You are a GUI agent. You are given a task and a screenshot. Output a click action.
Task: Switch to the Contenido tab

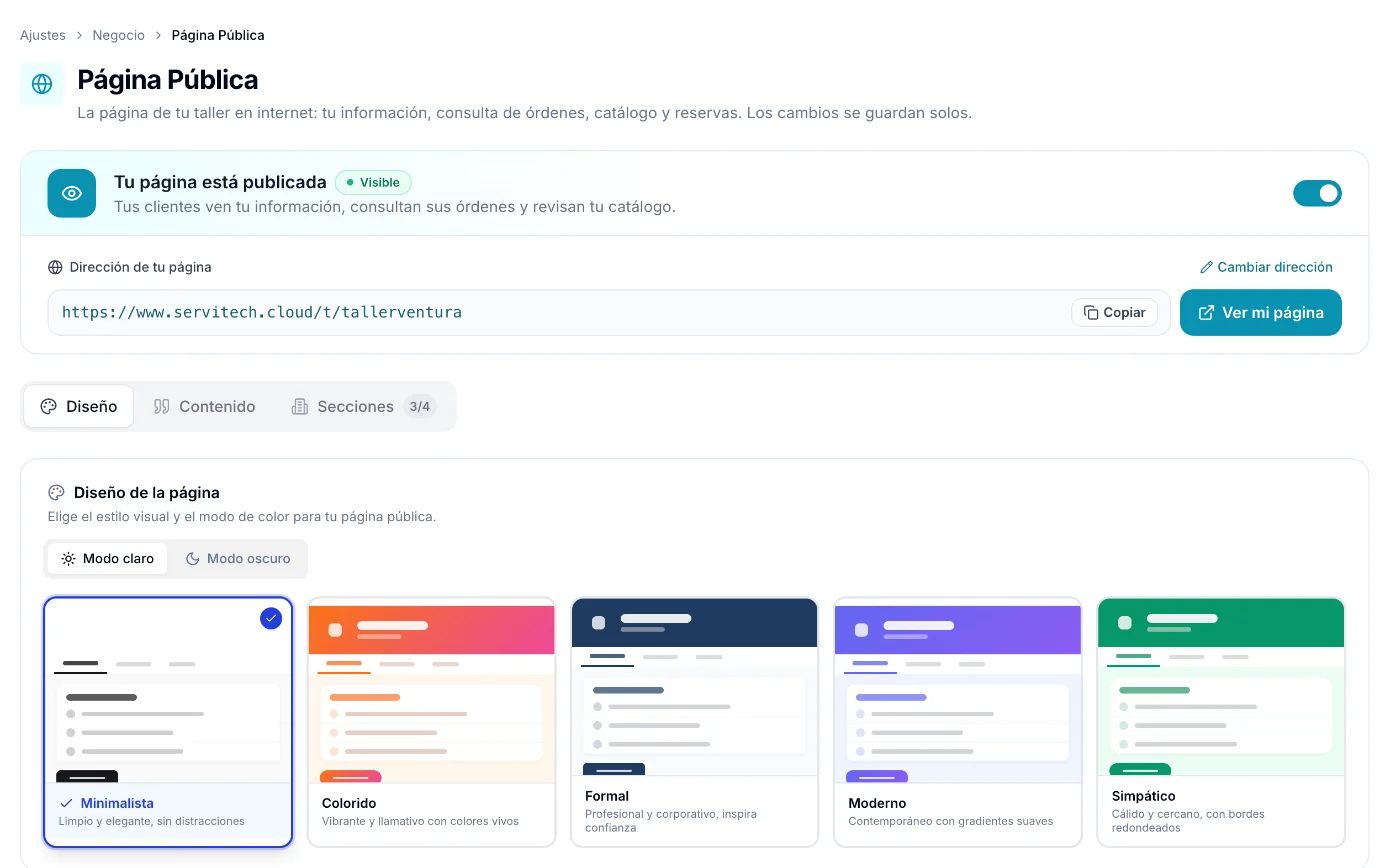click(205, 406)
